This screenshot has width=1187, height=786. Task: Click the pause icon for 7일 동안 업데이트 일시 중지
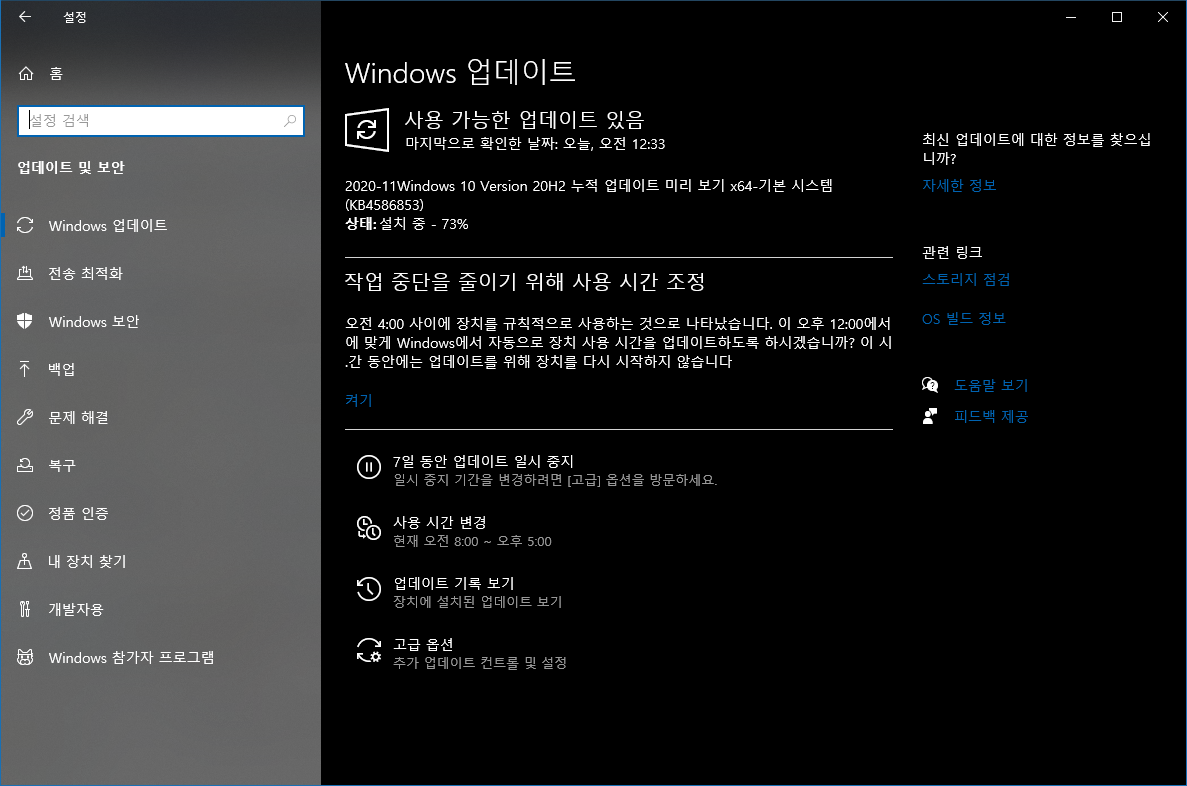pos(369,467)
